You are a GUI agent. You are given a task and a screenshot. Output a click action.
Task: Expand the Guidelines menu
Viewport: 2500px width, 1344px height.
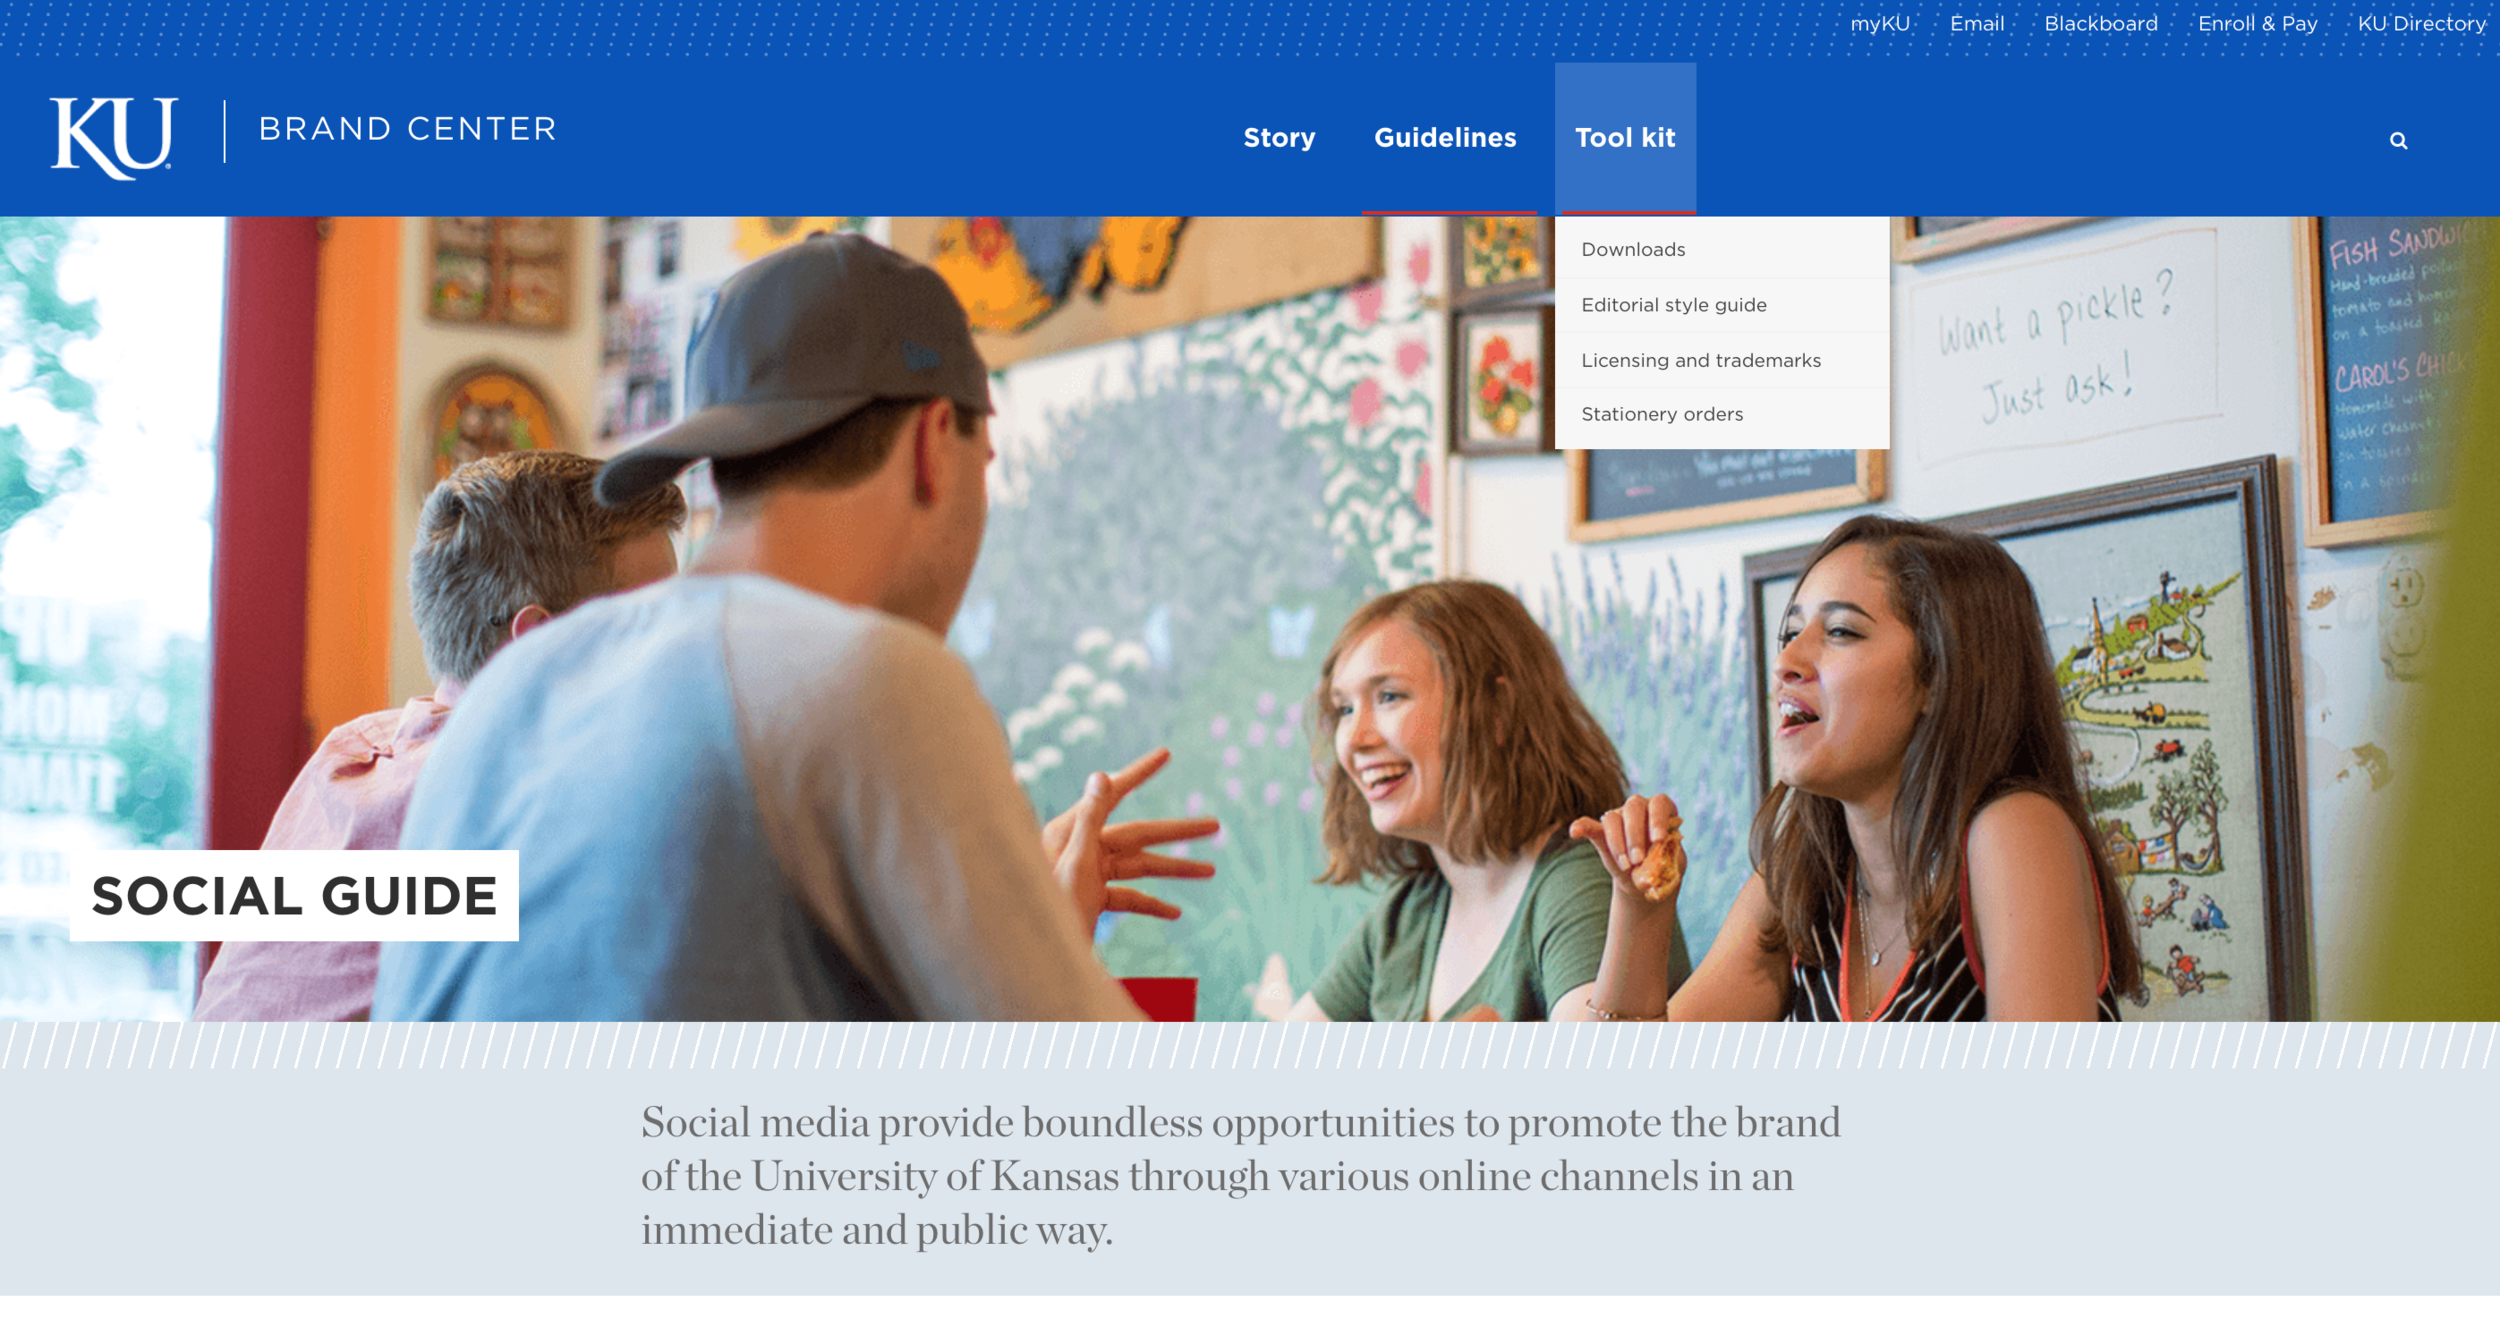coord(1445,138)
